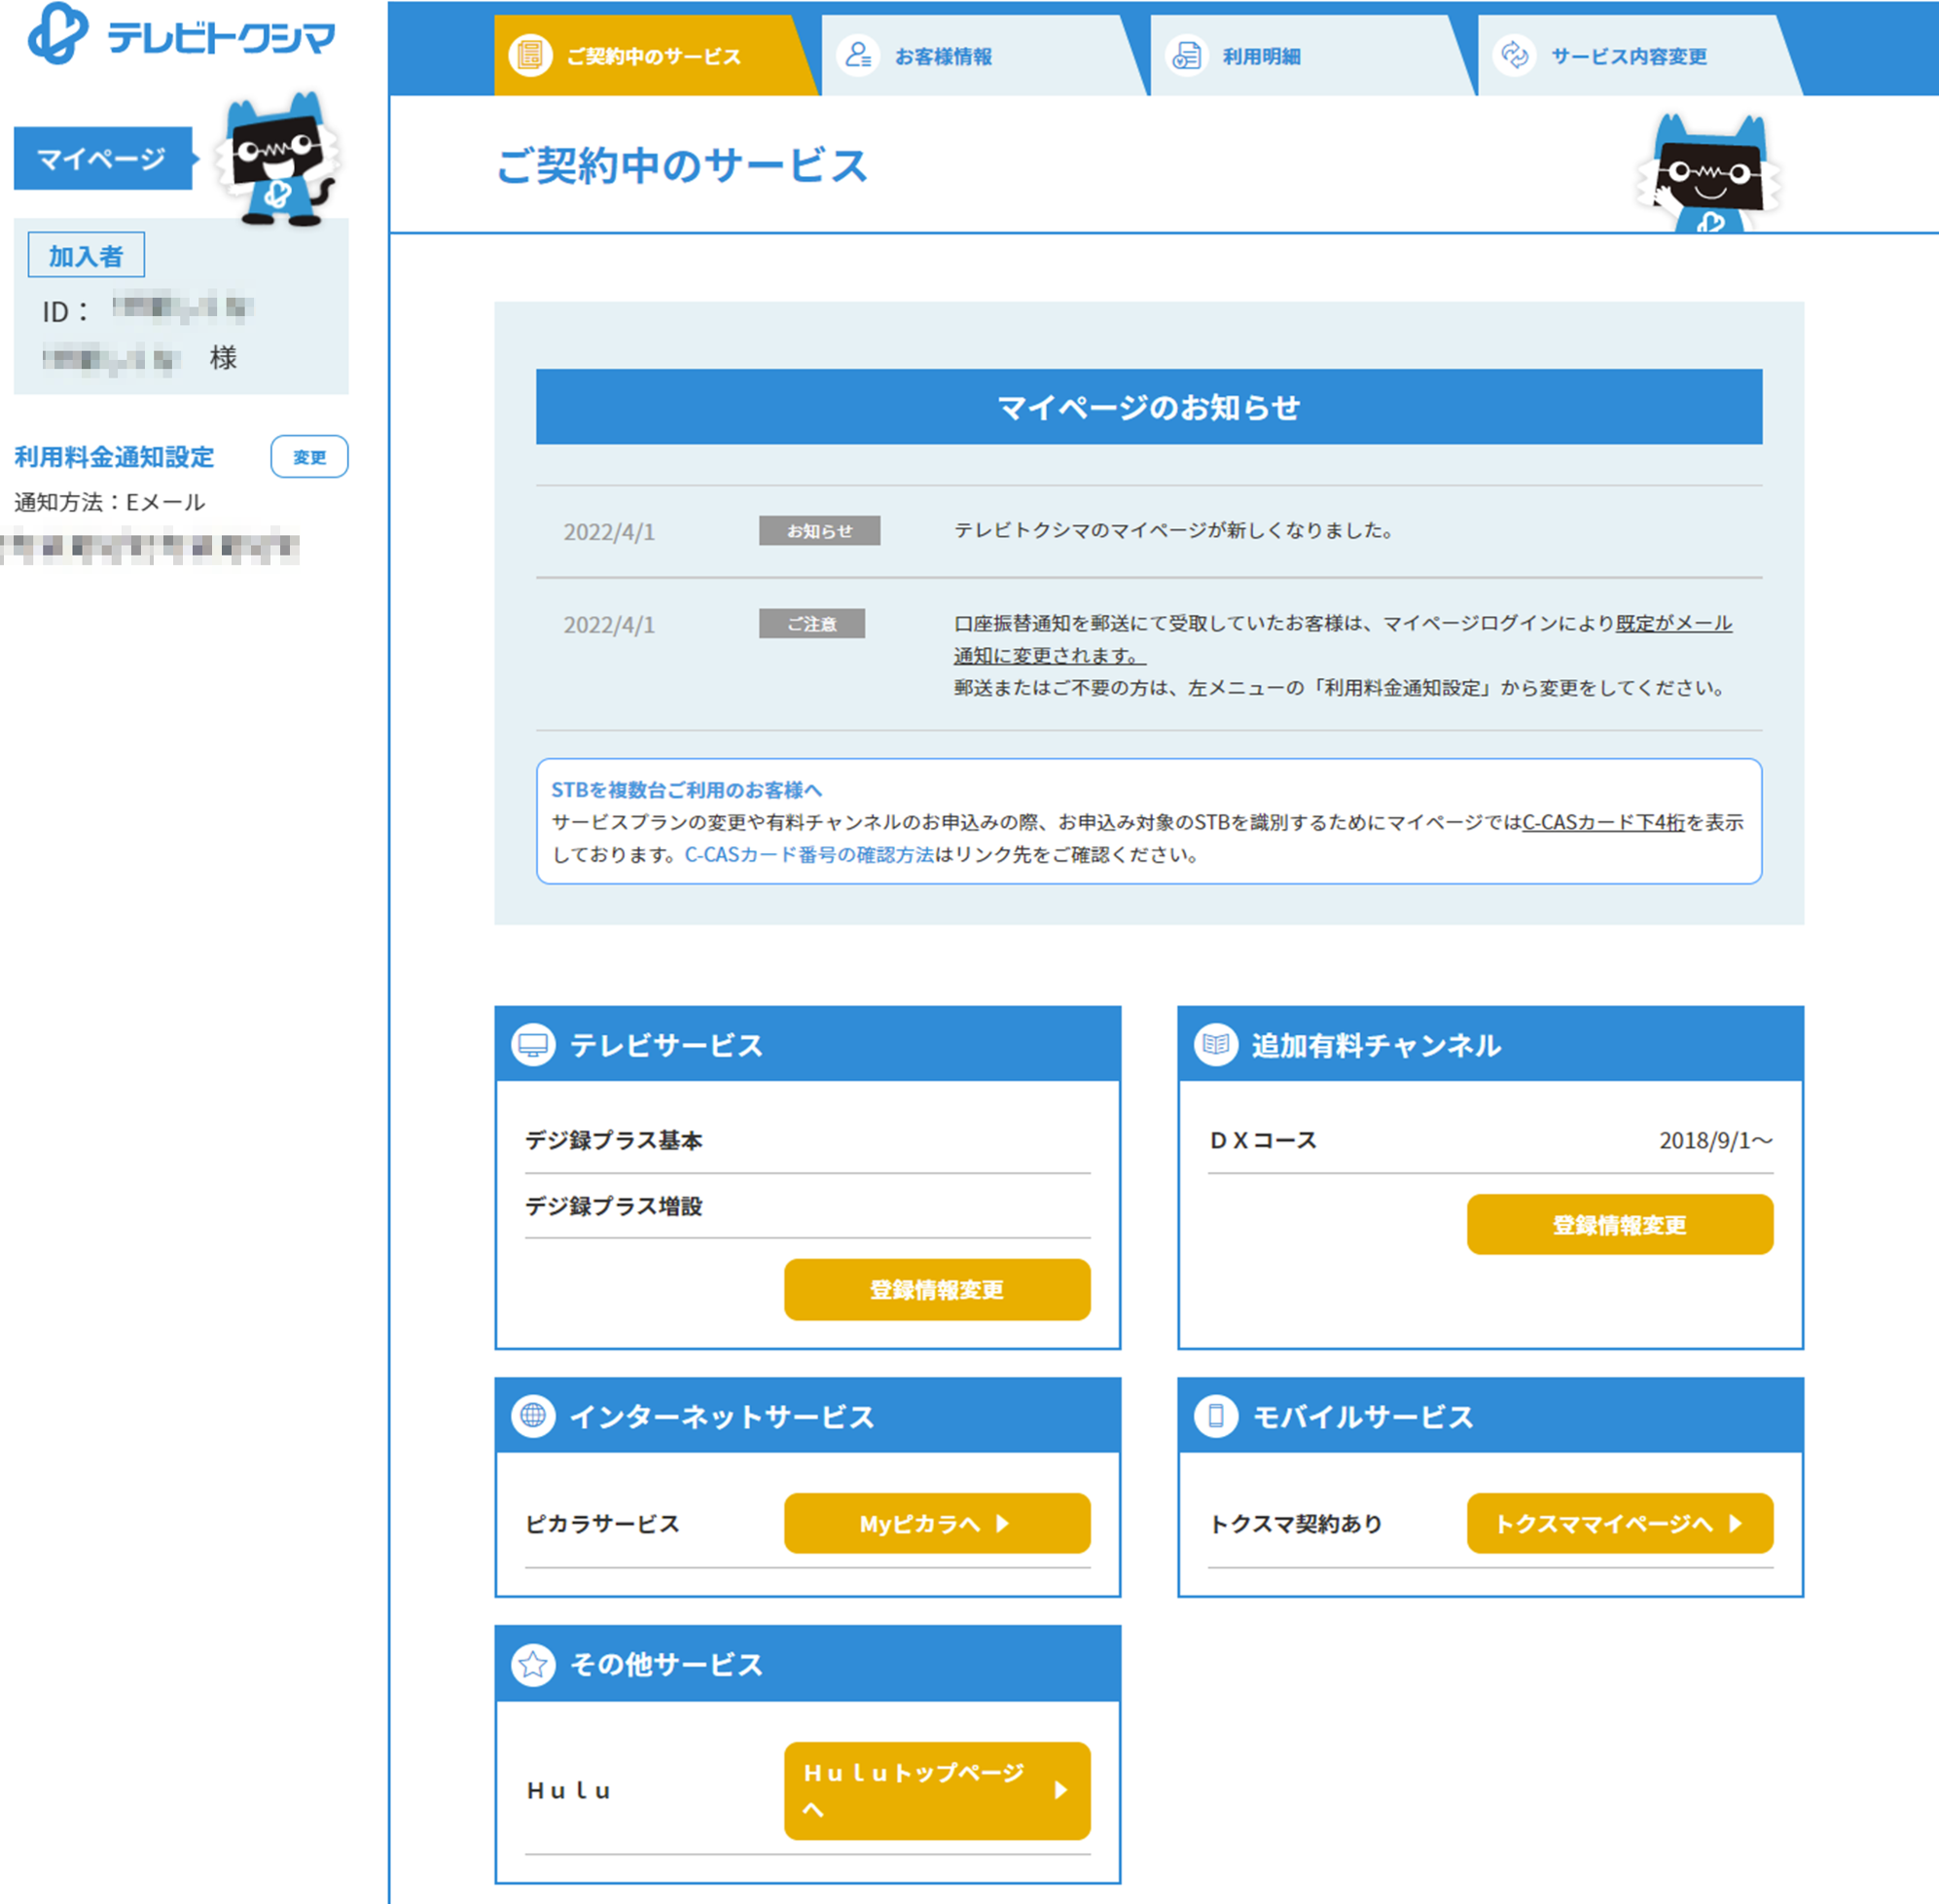Go to トクスママイページへ
The image size is (1939, 1904).
tap(1620, 1523)
